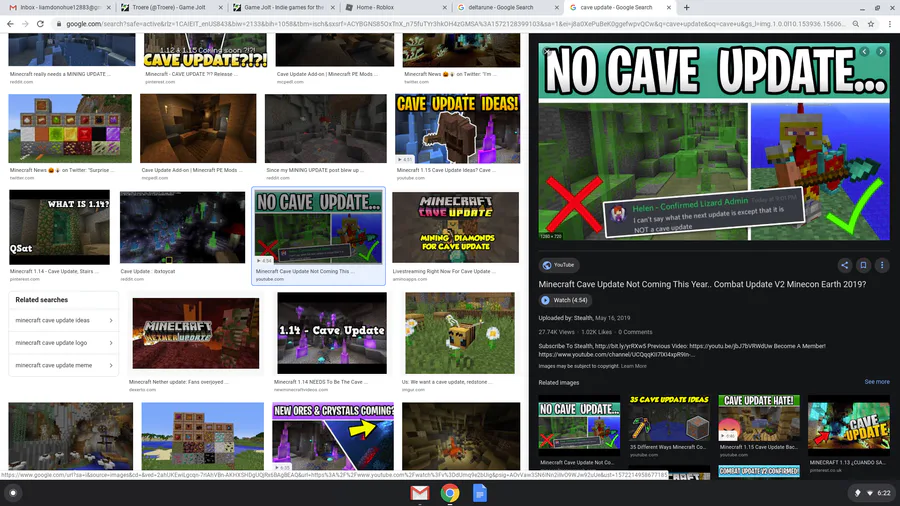900x506 pixels.
Task: Open the system tray status area
Action: point(872,493)
